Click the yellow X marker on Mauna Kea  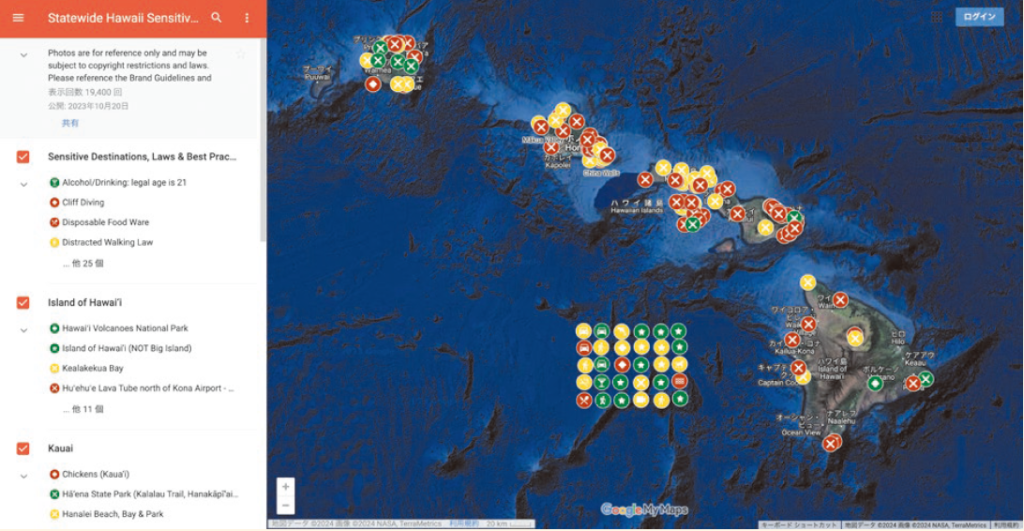856,338
